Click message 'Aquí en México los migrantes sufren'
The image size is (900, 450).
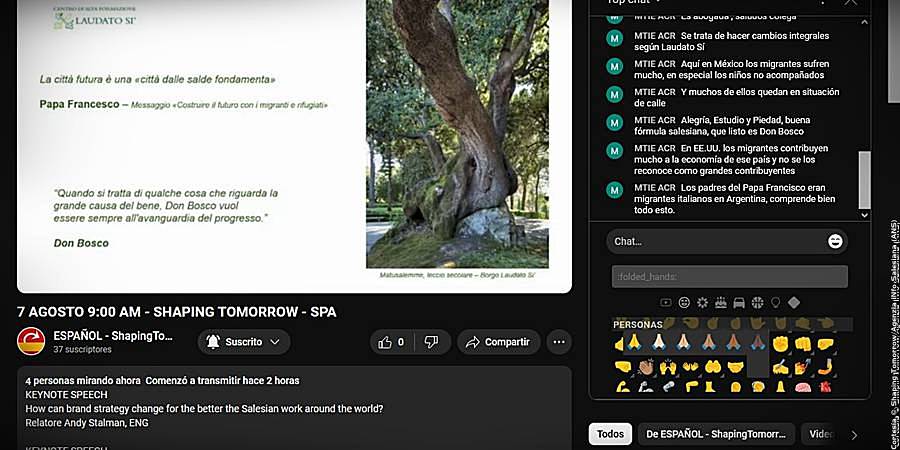click(732, 69)
